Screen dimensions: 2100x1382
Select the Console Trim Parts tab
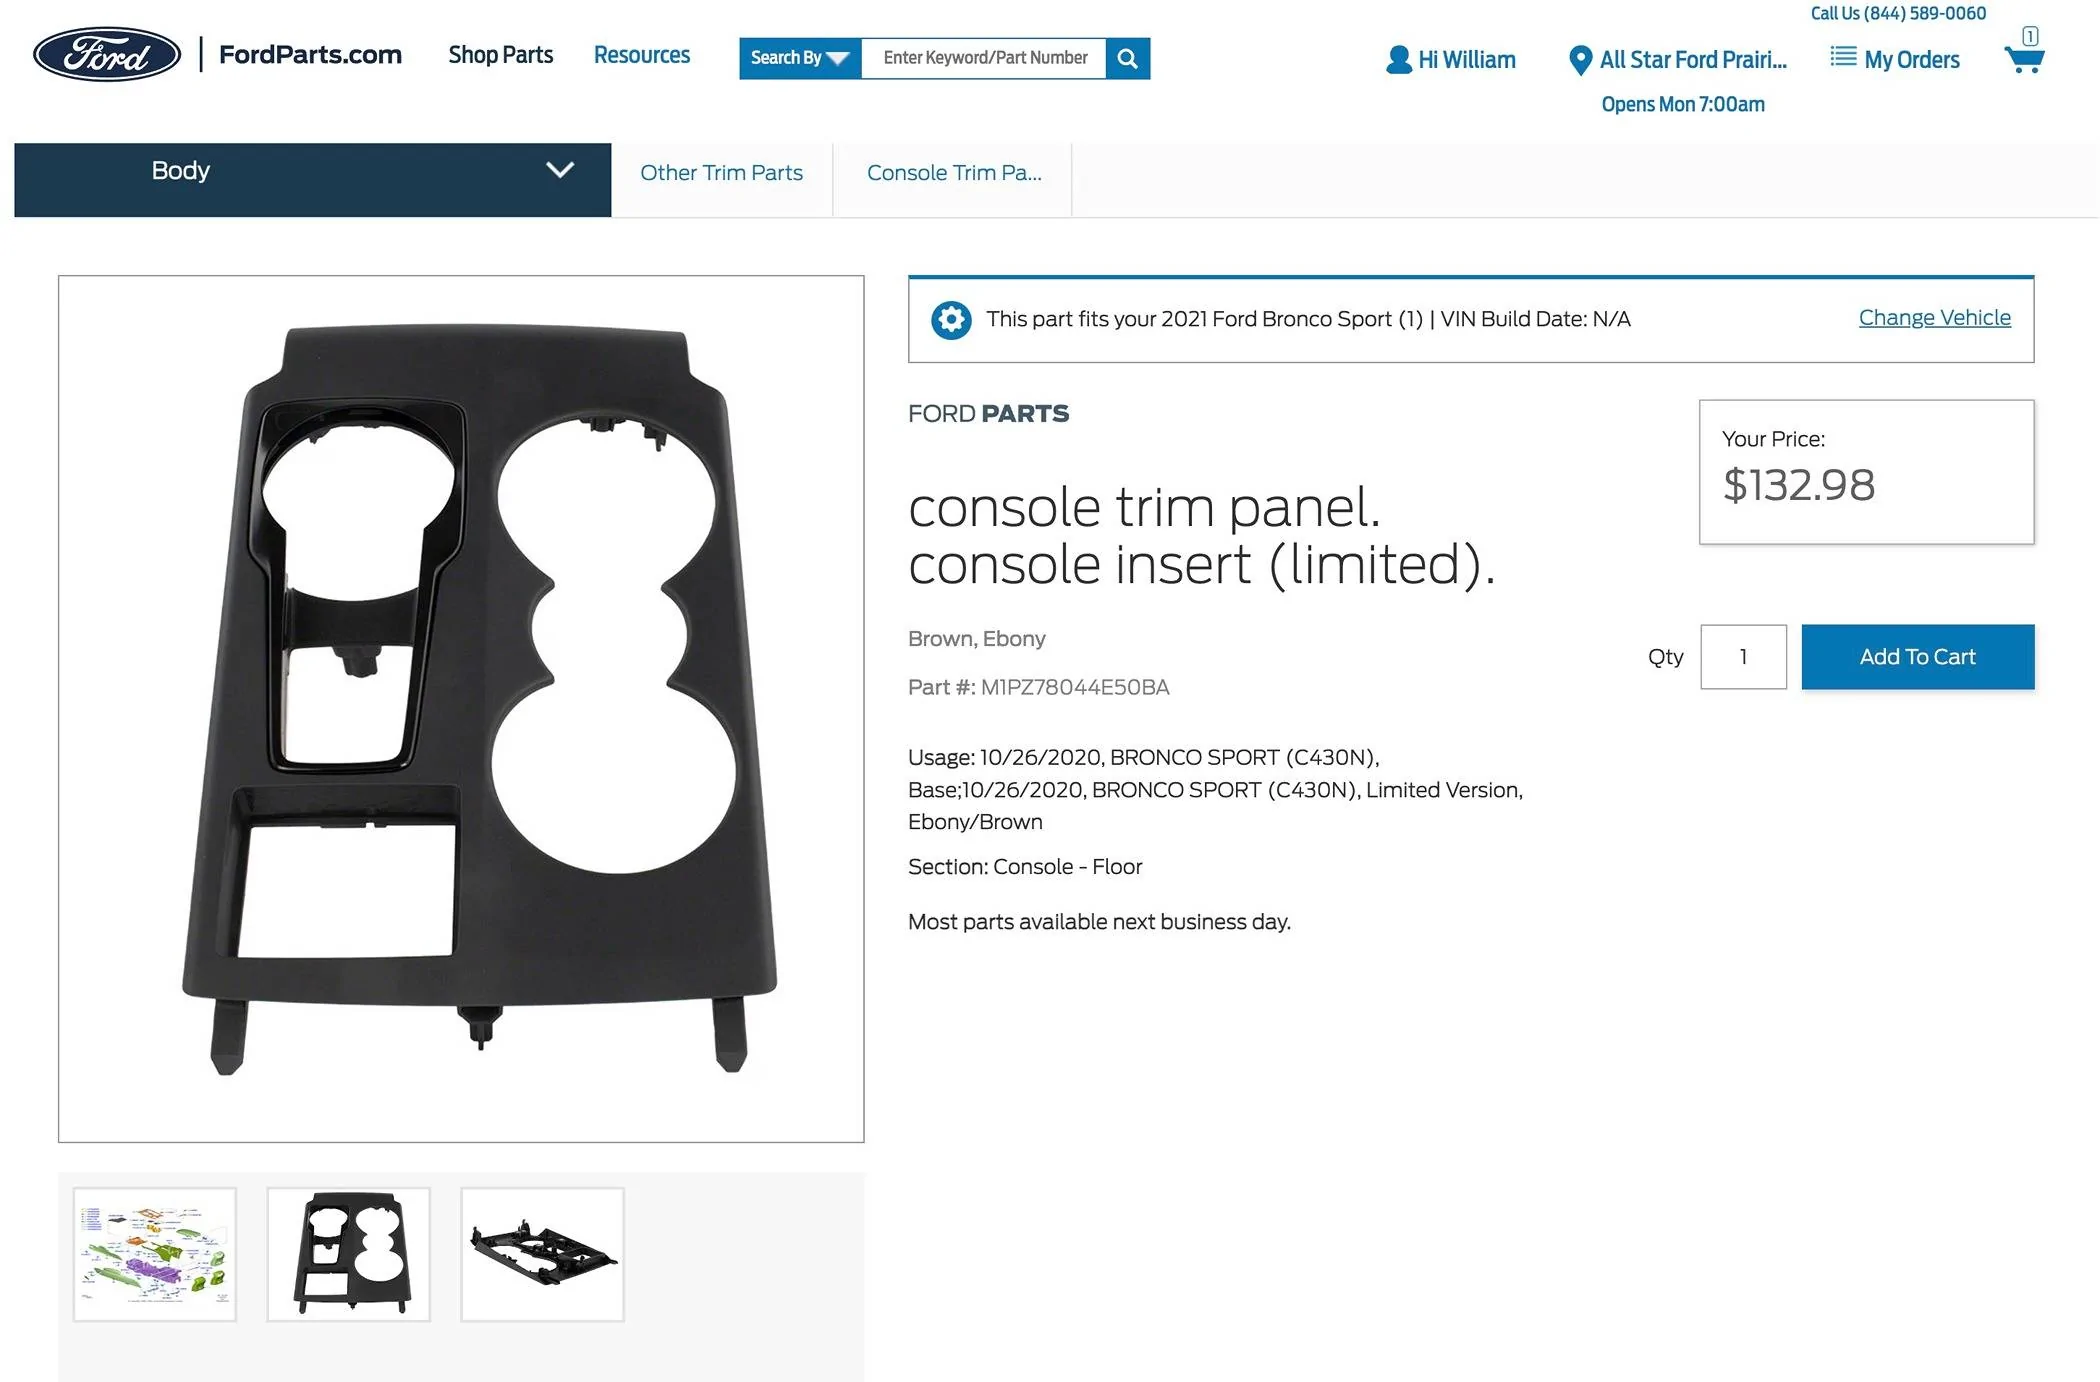[953, 173]
